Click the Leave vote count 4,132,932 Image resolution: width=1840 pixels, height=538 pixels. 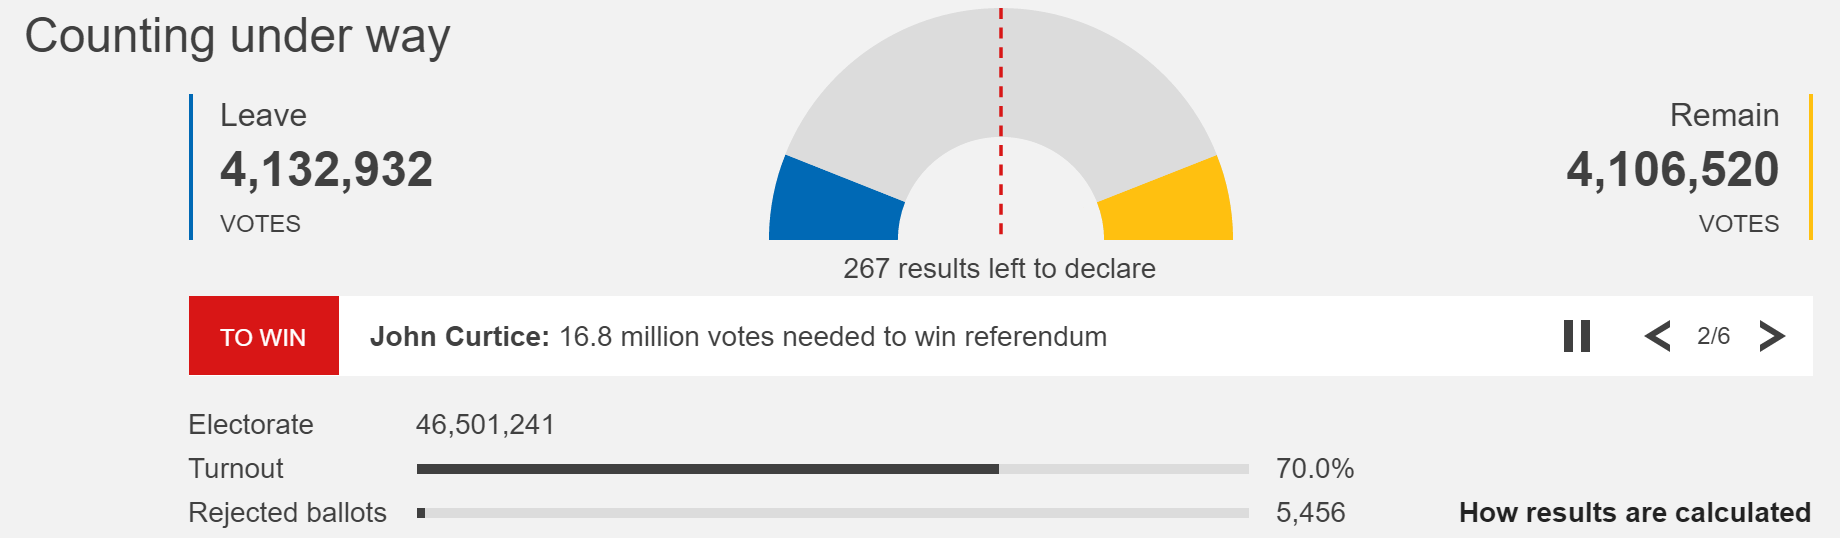326,169
